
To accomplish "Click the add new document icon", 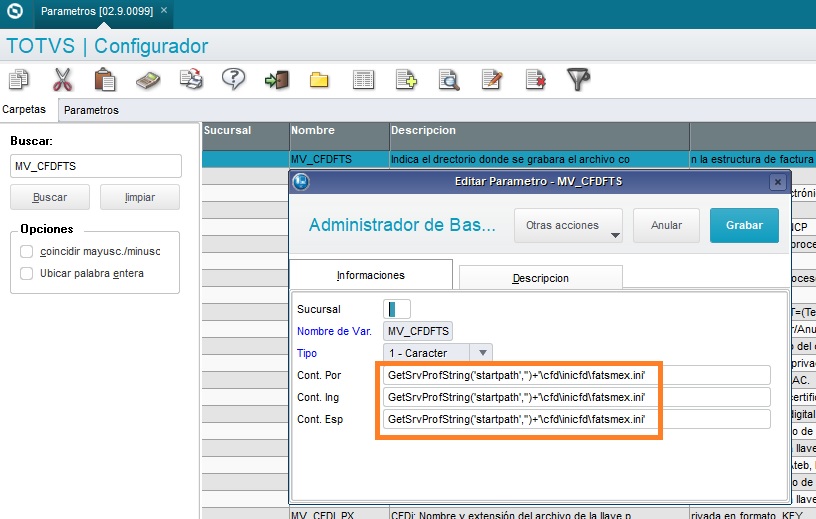I will pos(406,80).
